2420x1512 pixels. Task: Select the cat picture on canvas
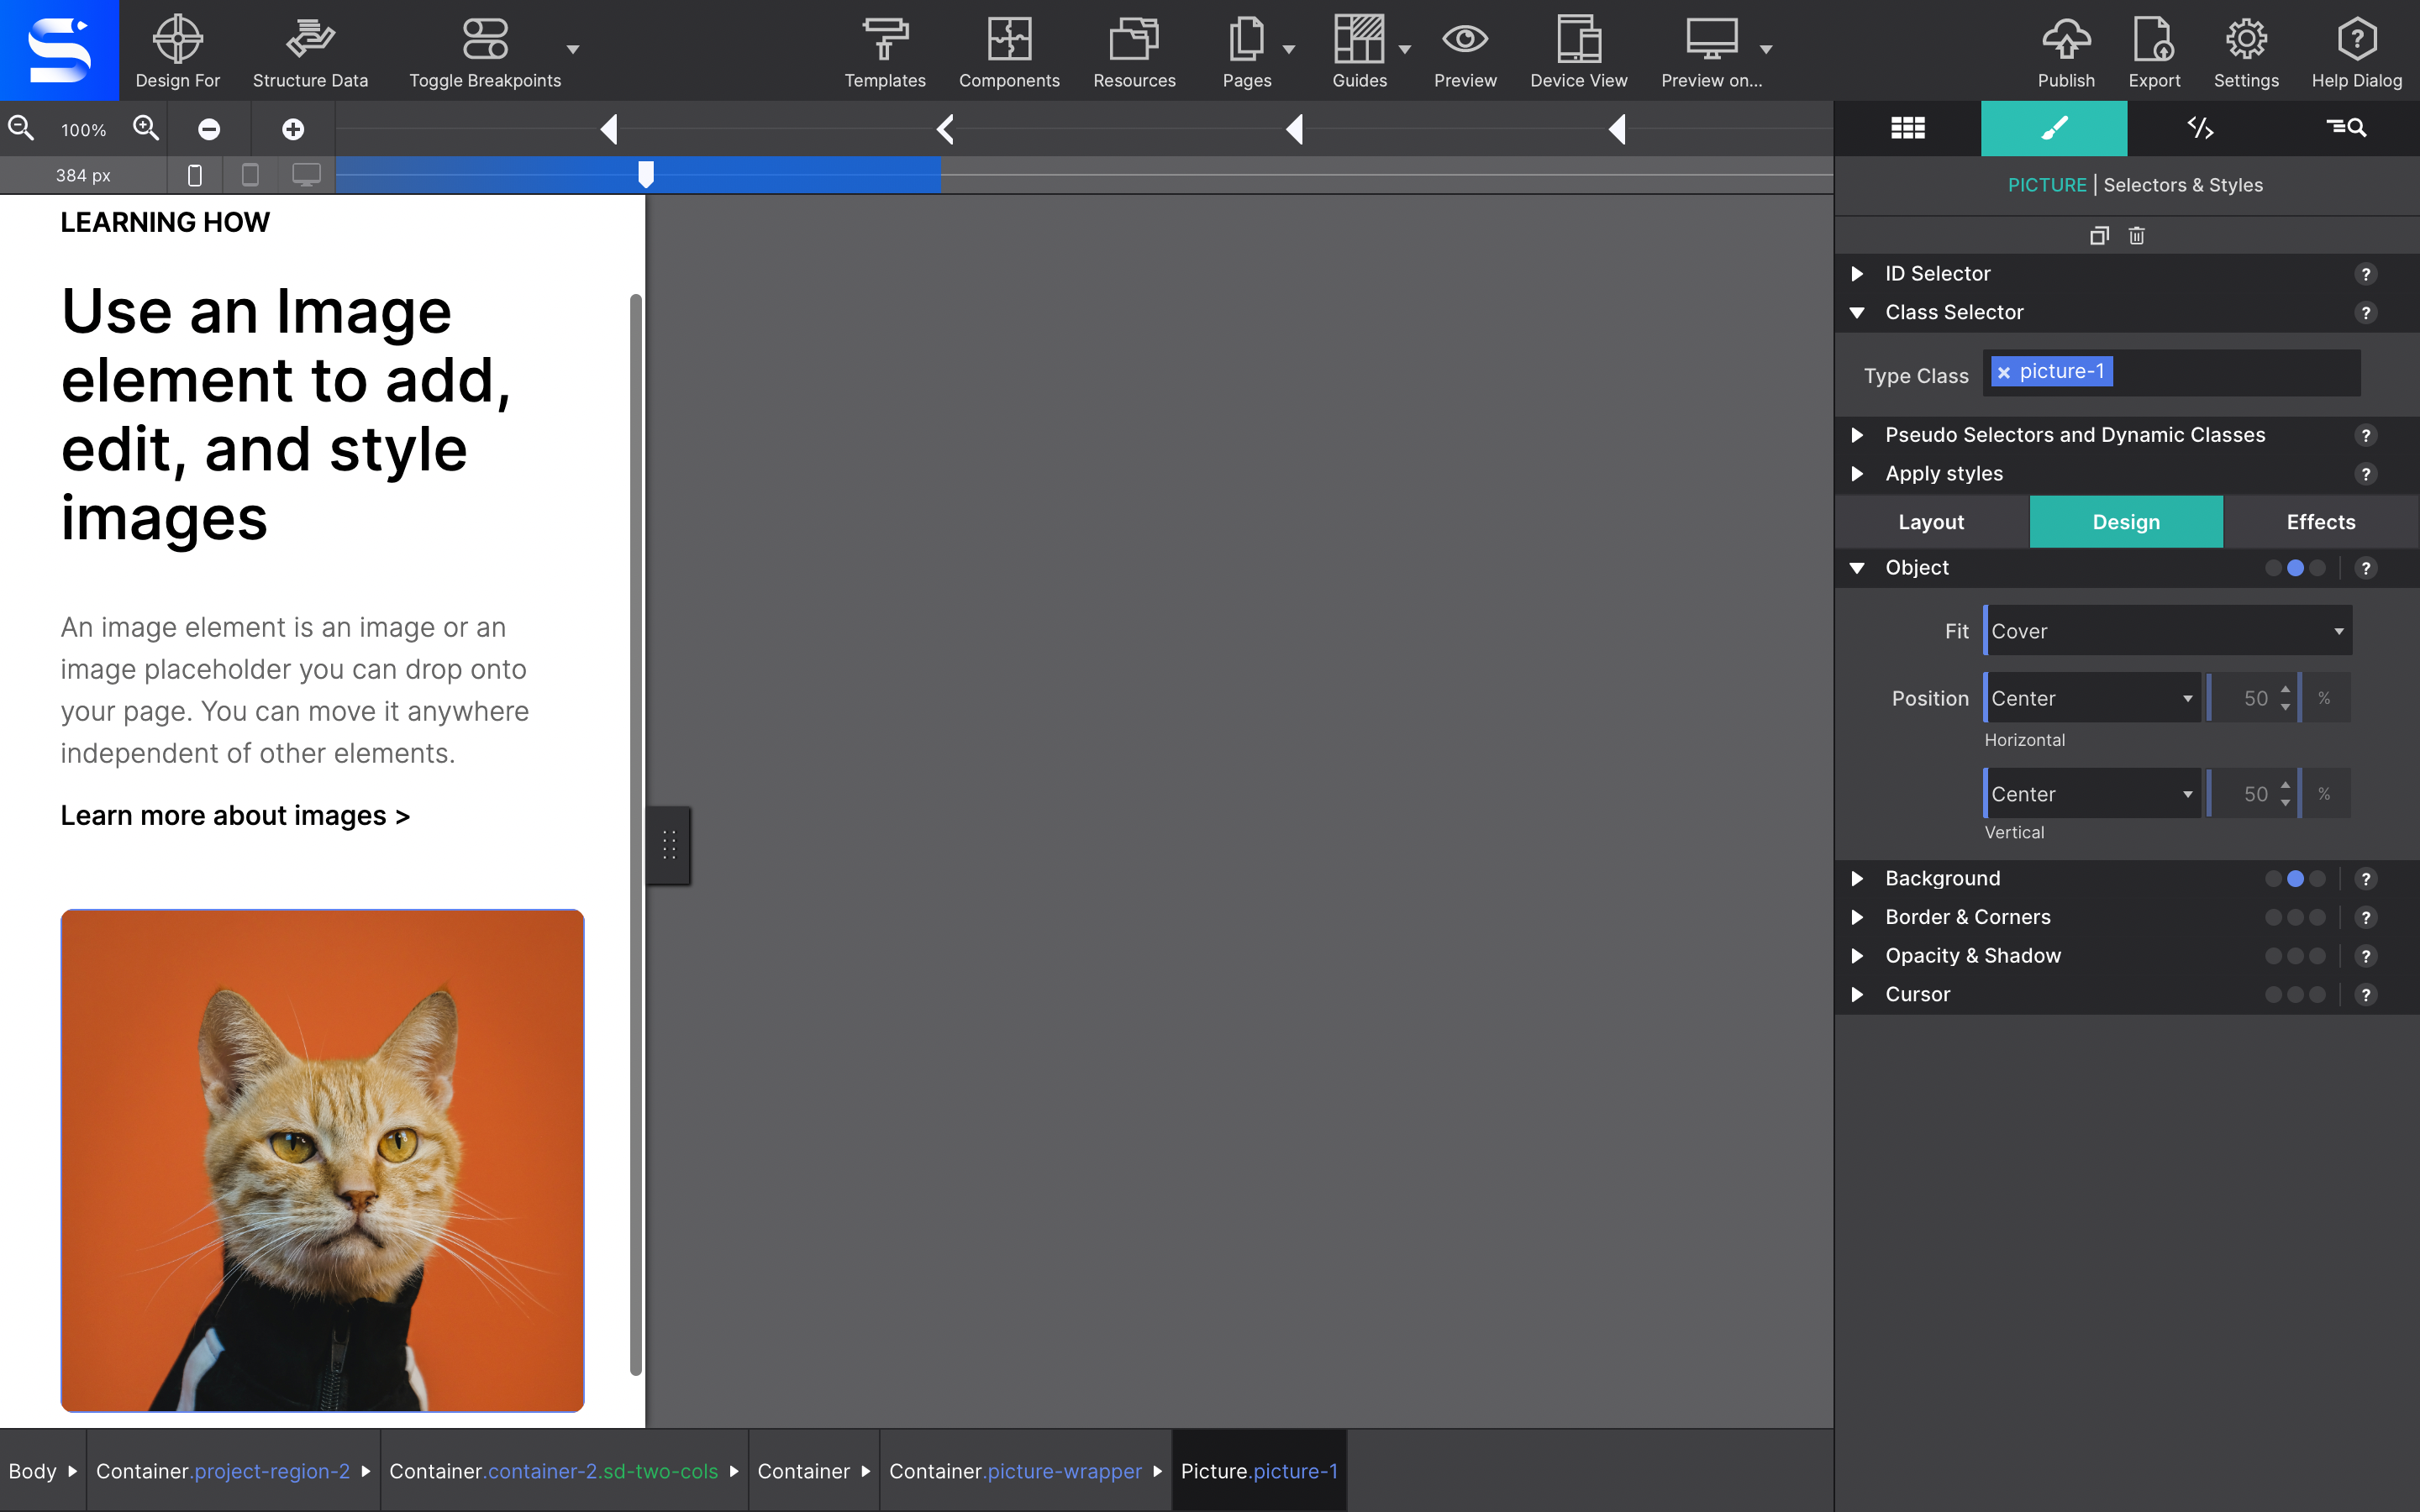click(x=322, y=1160)
